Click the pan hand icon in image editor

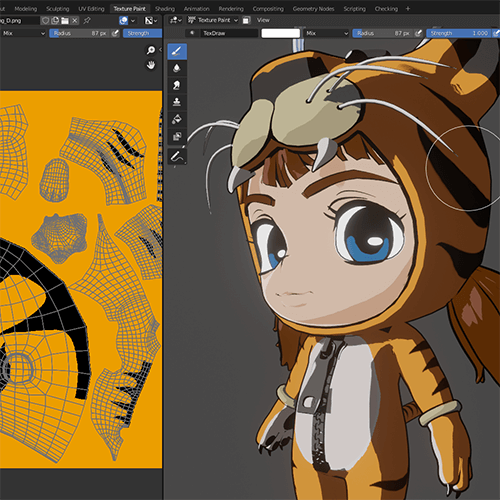pos(151,65)
